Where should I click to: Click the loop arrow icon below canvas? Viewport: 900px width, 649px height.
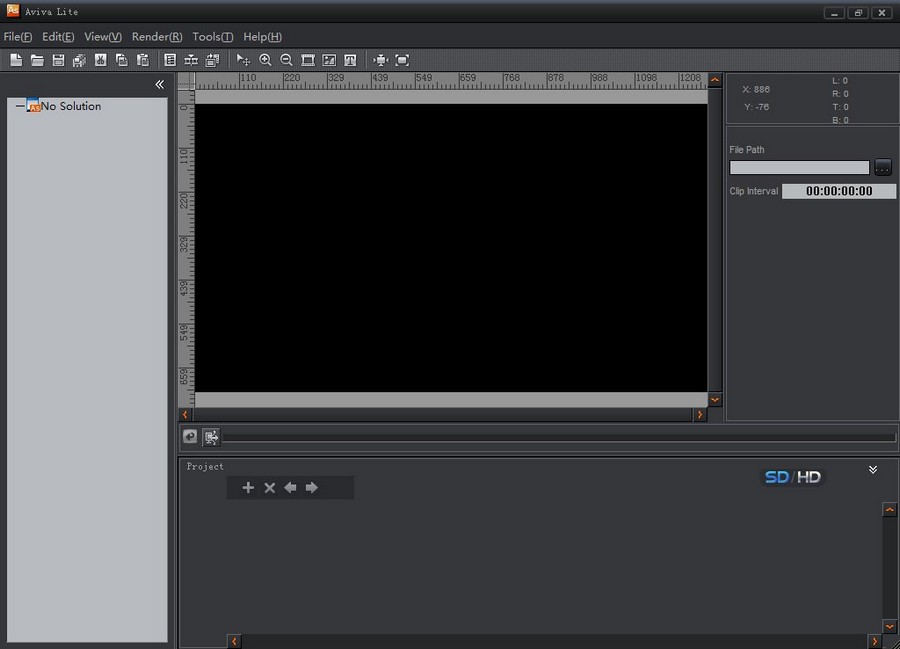(x=190, y=437)
